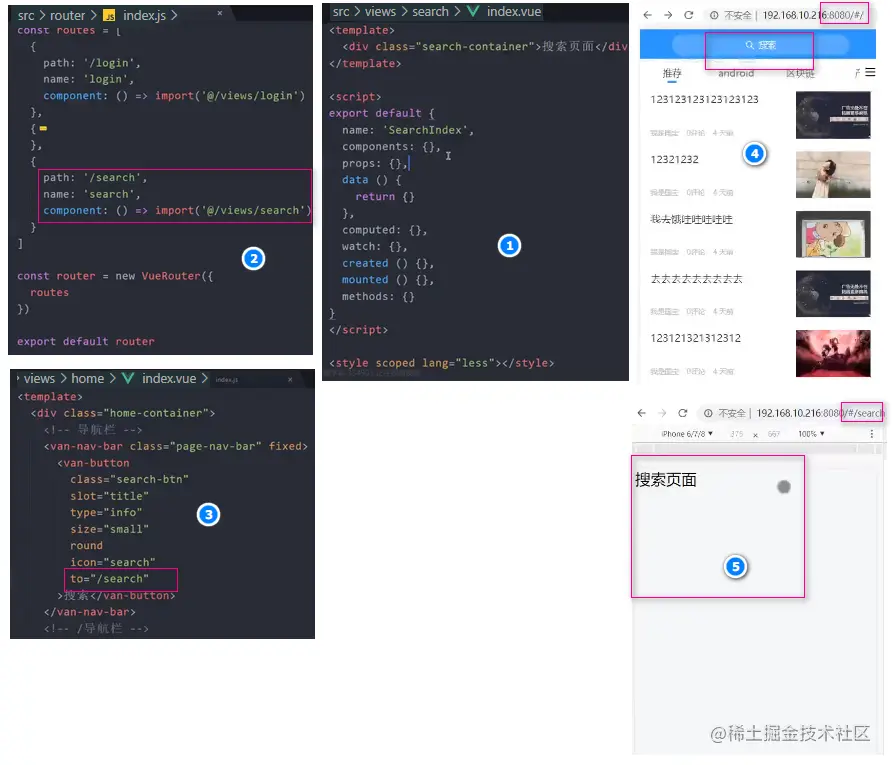Click home breadcrumb in home index.vue panel
This screenshot has width=892, height=765.
tap(88, 378)
